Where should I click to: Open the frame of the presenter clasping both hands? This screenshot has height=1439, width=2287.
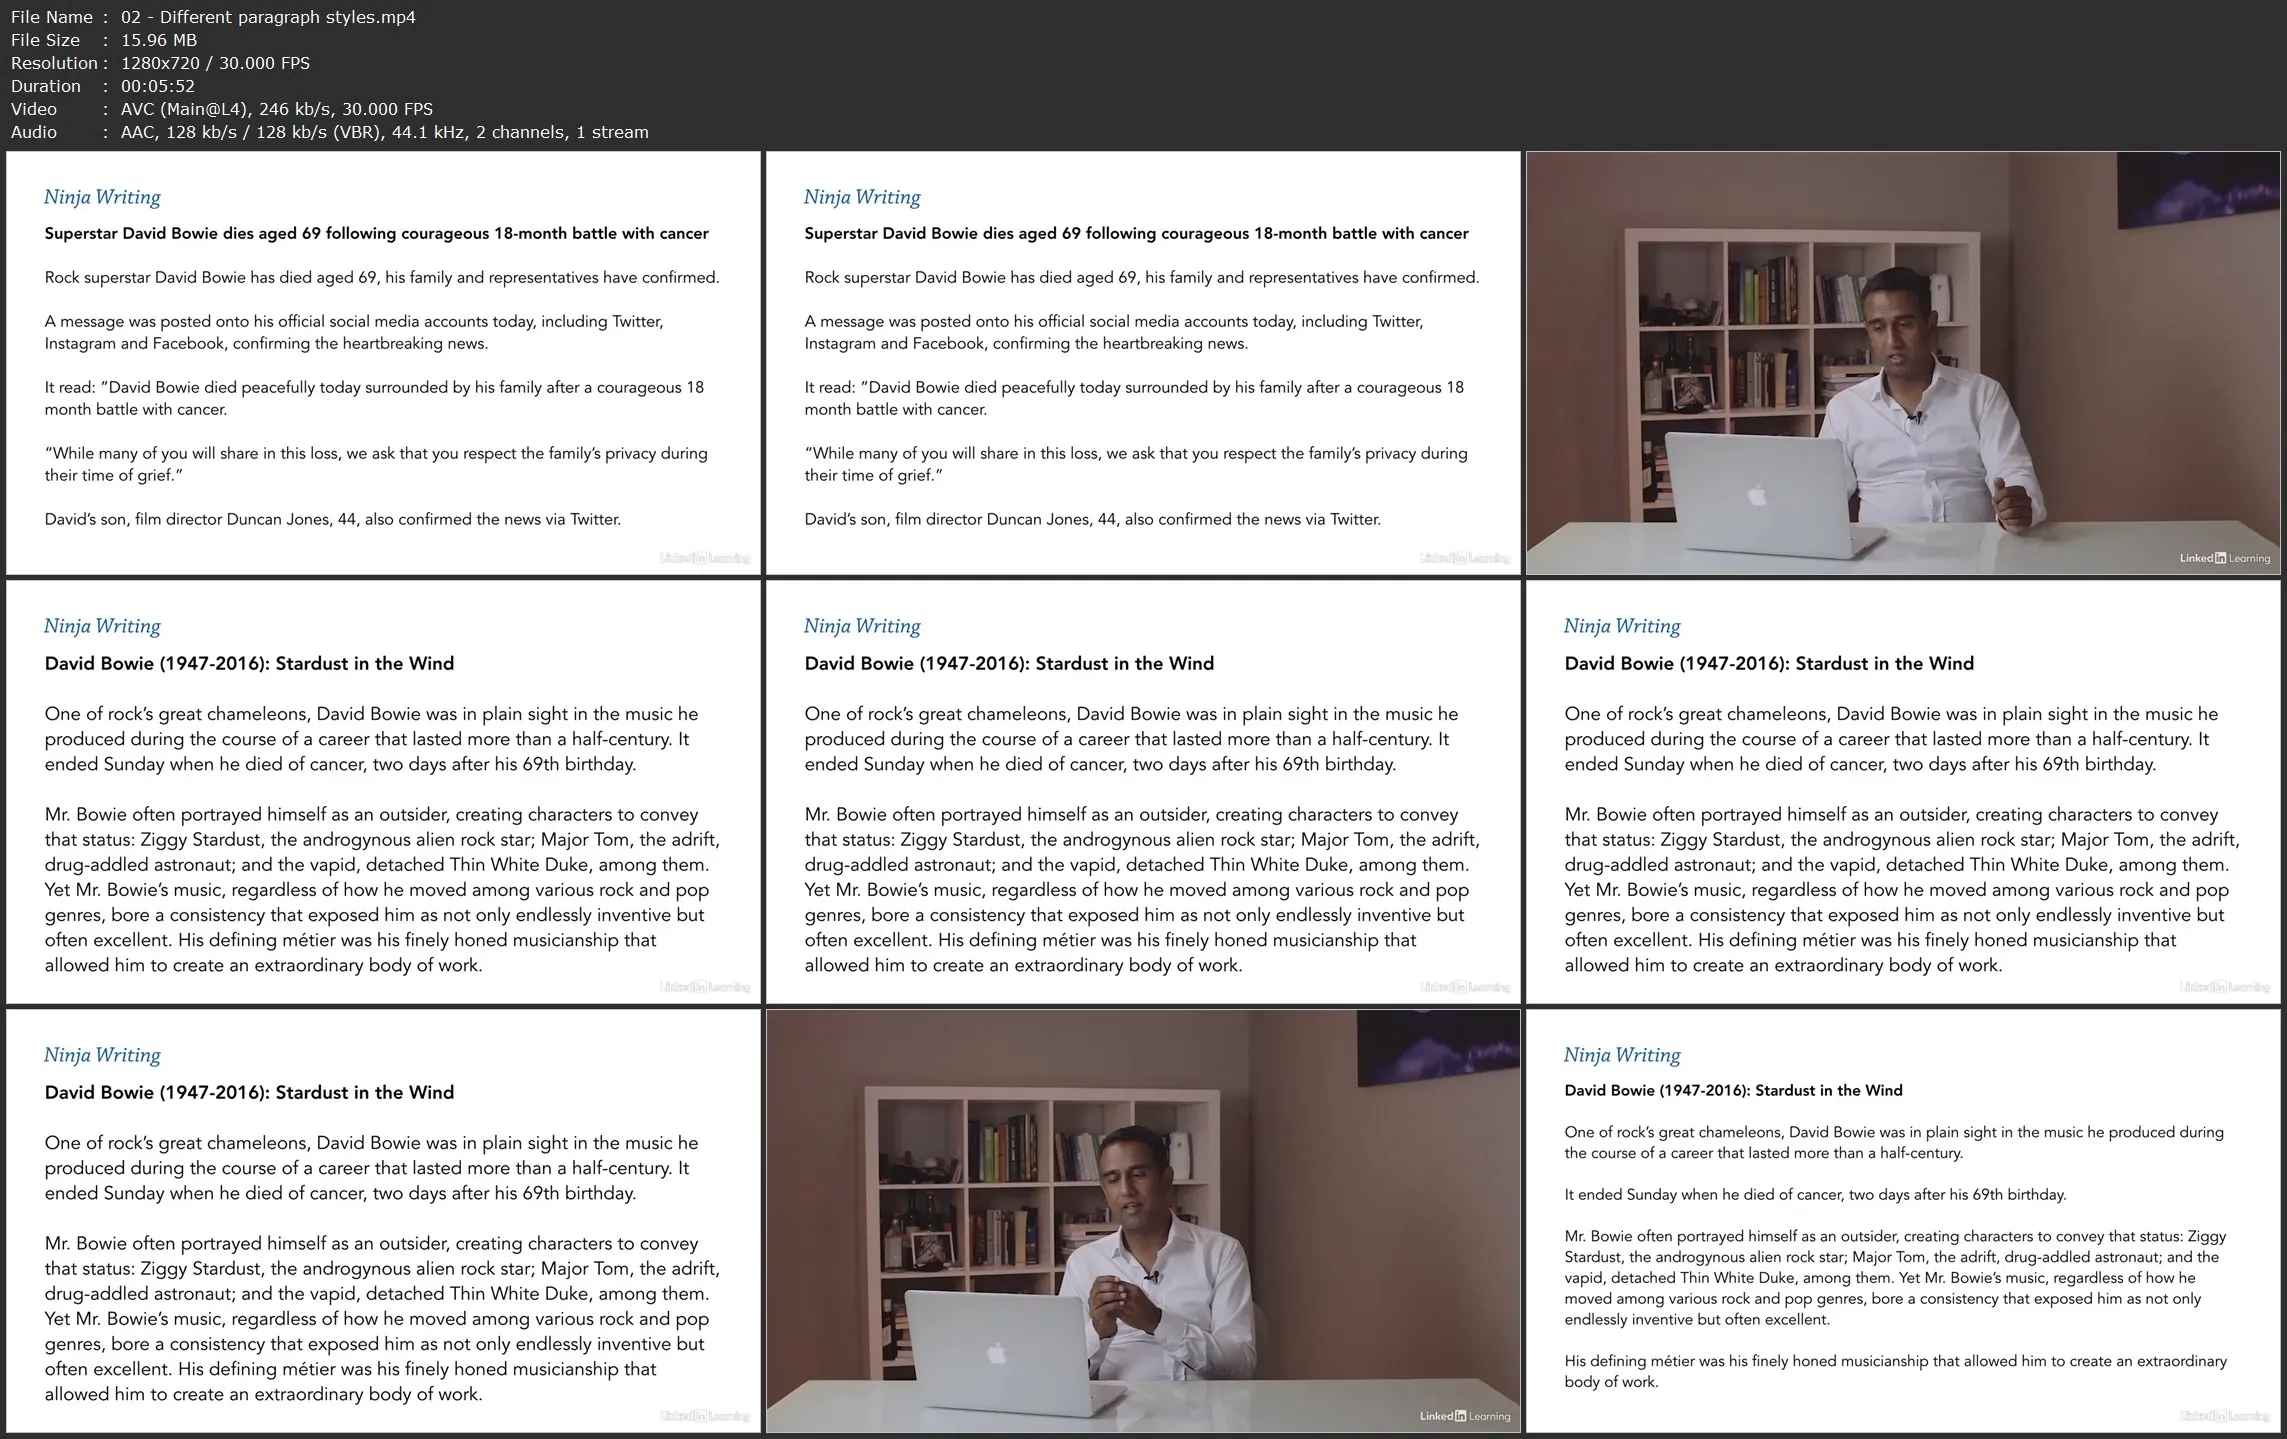tap(1143, 1221)
